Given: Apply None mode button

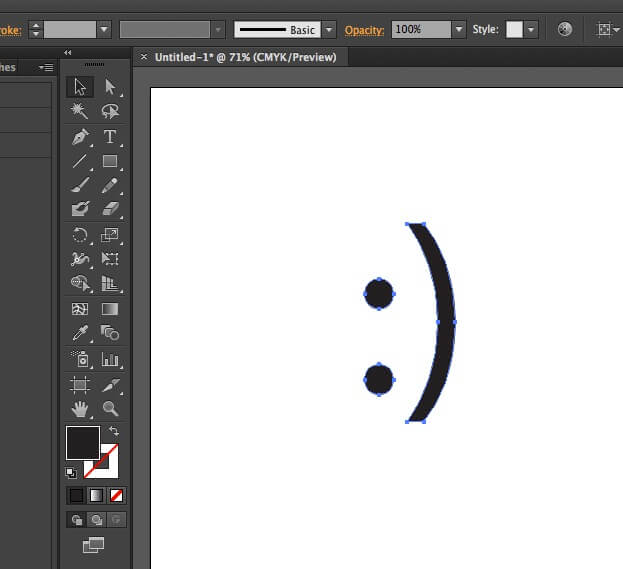Looking at the screenshot, I should pyautogui.click(x=116, y=495).
